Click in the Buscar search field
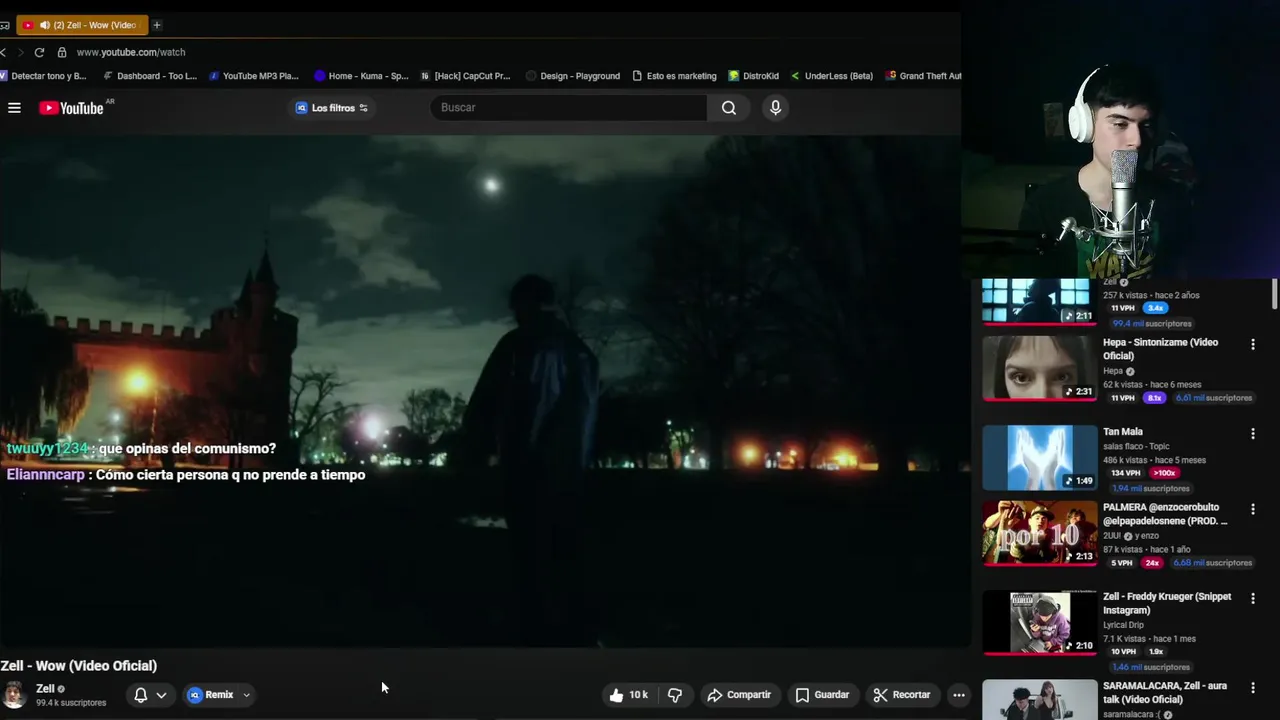Viewport: 1280px width, 720px height. pos(569,108)
